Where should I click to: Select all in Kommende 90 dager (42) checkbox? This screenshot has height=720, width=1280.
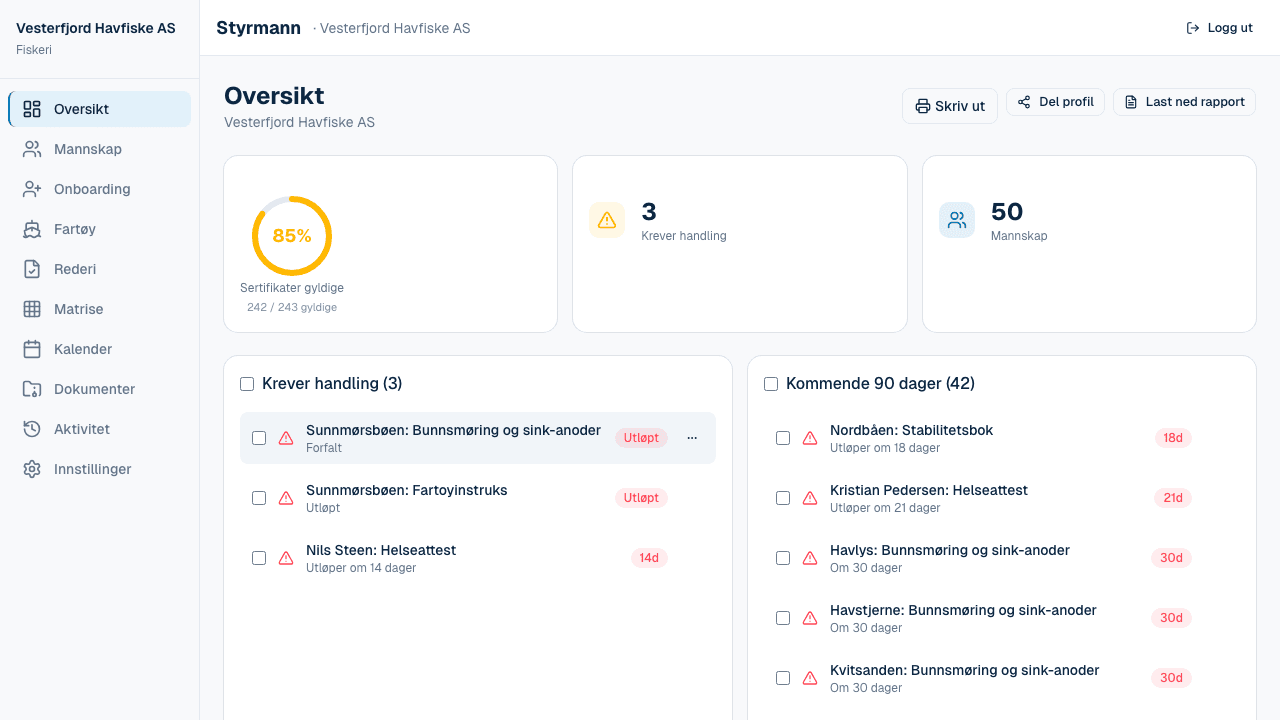(x=771, y=384)
